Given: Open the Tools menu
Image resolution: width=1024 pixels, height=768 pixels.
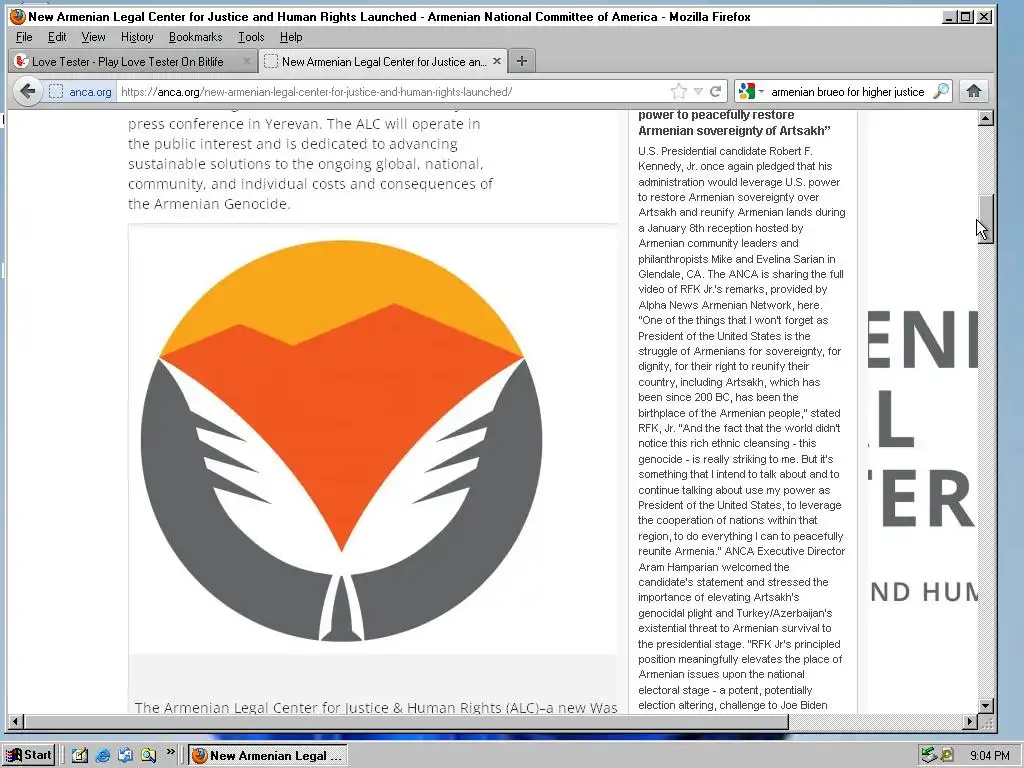Looking at the screenshot, I should 251,37.
